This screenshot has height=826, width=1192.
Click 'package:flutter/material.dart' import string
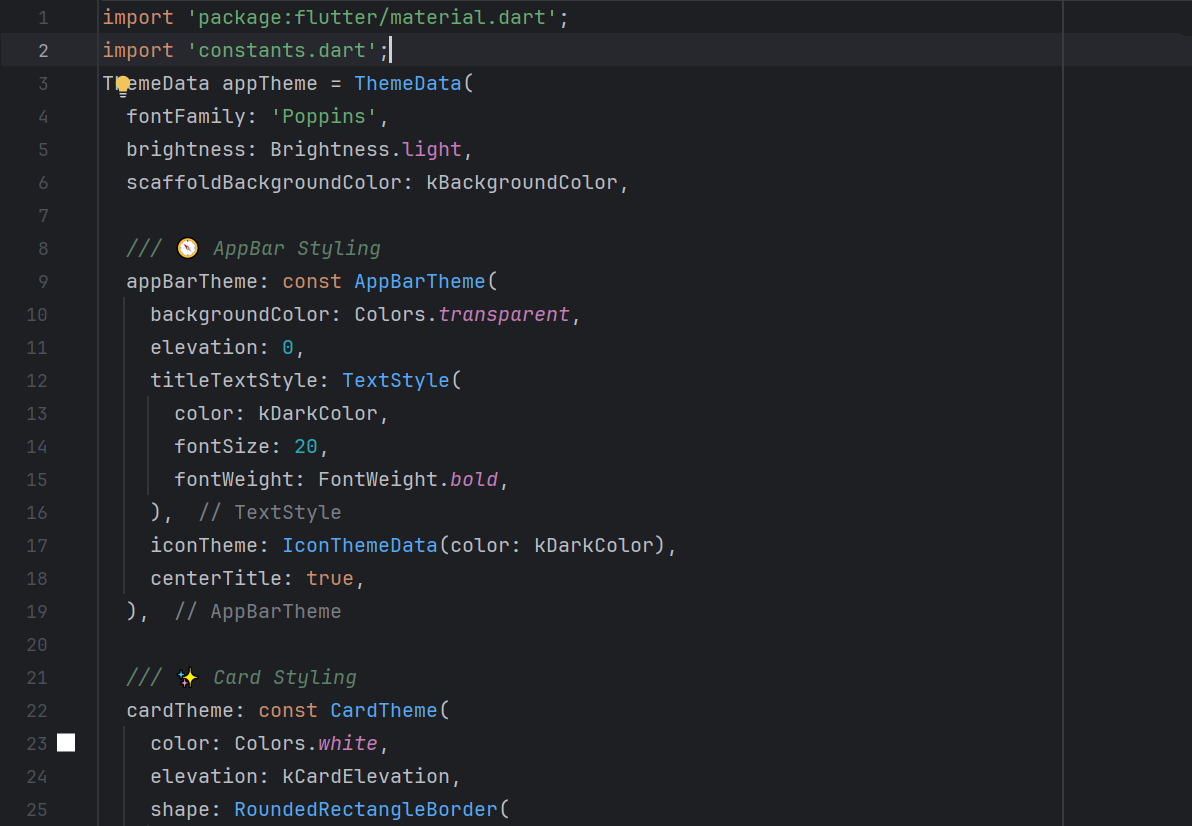point(372,17)
